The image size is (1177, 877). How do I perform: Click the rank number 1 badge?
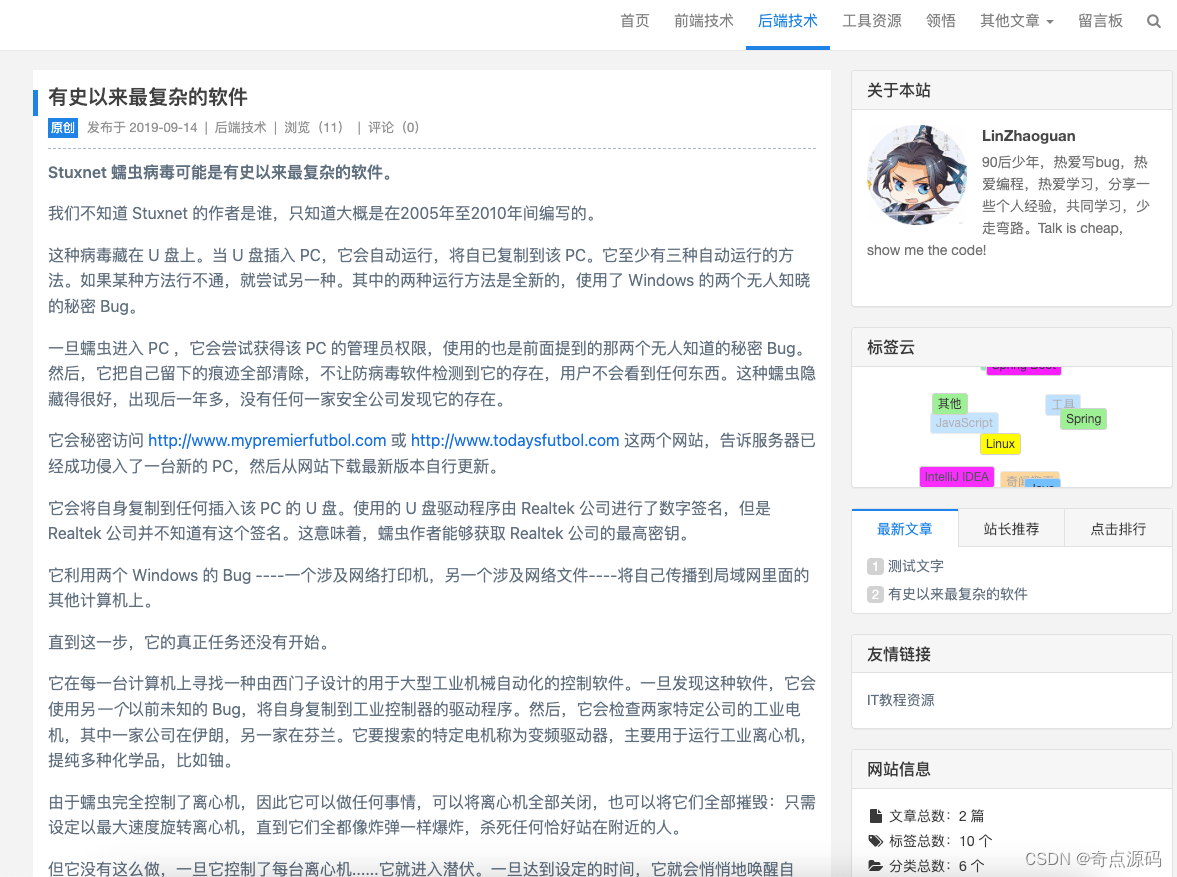pos(874,566)
